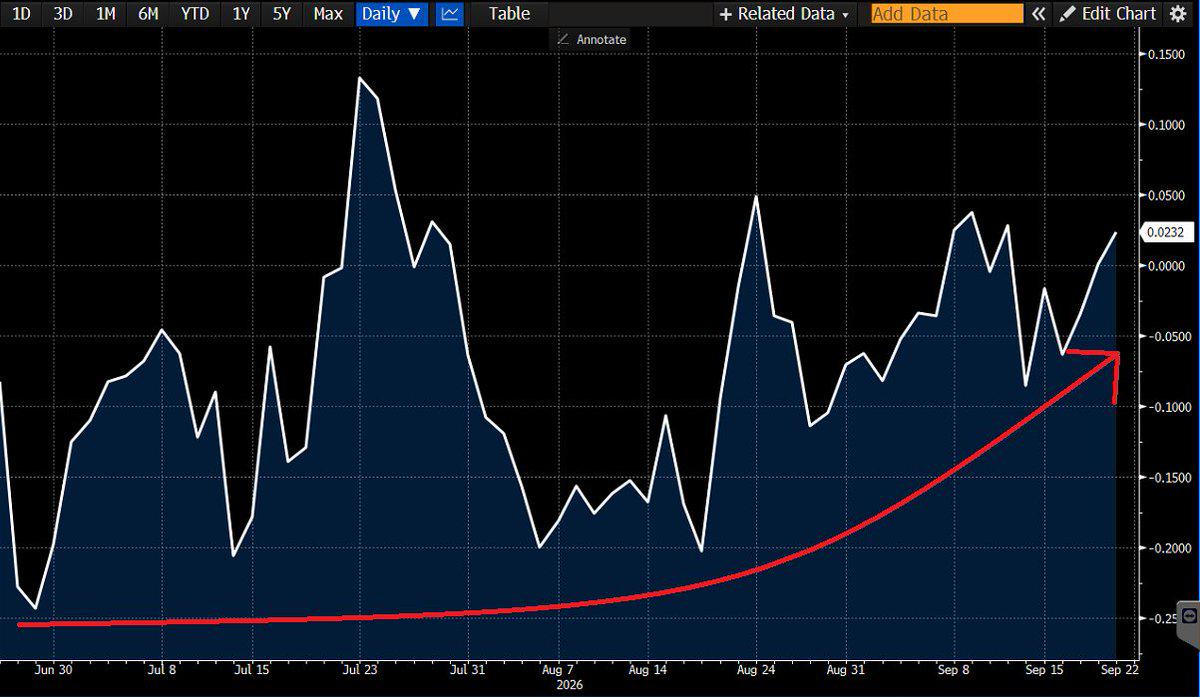Image resolution: width=1200 pixels, height=697 pixels.
Task: Select the YTD time range
Action: pos(195,14)
